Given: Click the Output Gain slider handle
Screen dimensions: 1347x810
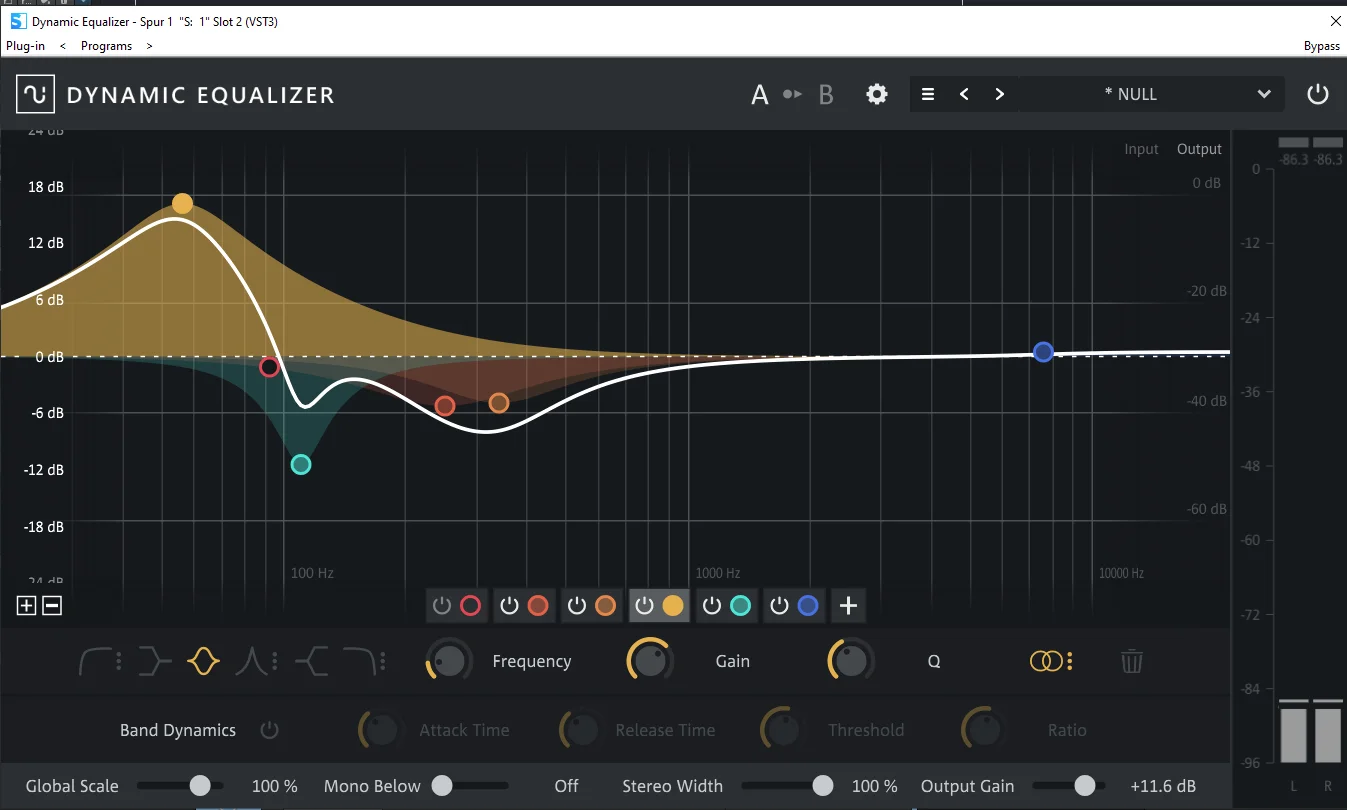Looking at the screenshot, I should click(1084, 786).
